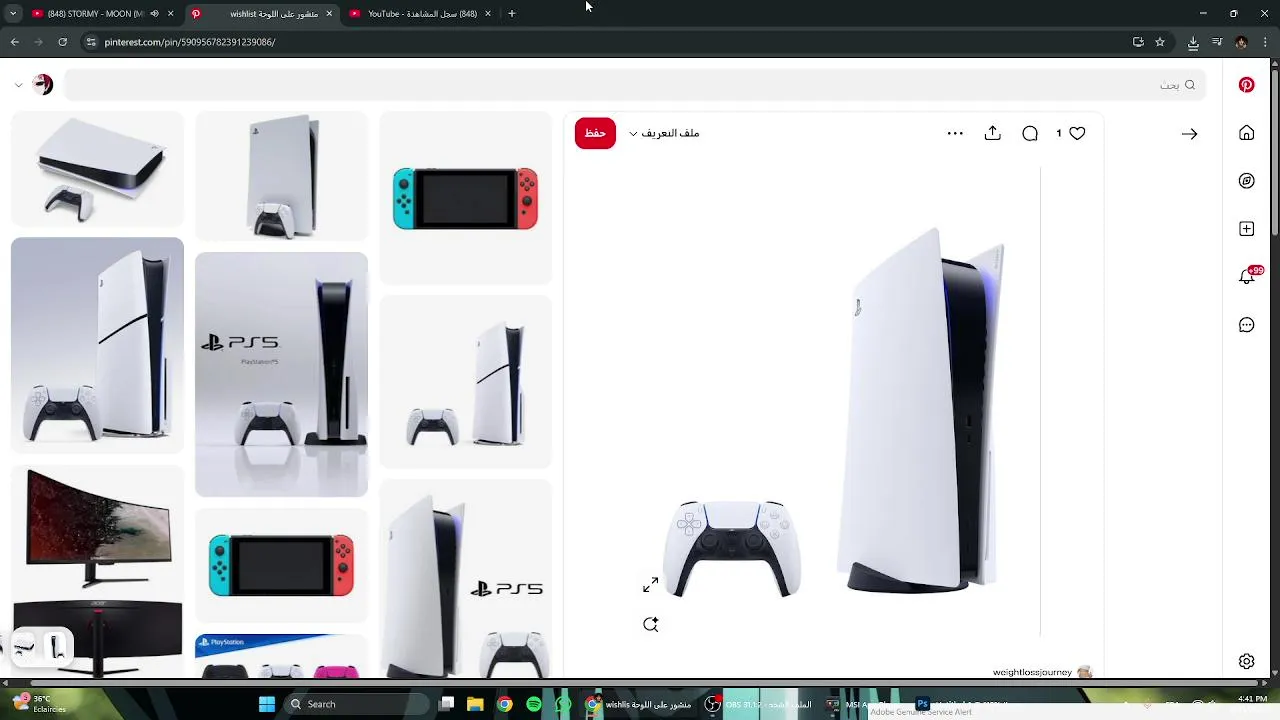
Task: Open white PS5 upright top thumbnail
Action: (281, 176)
